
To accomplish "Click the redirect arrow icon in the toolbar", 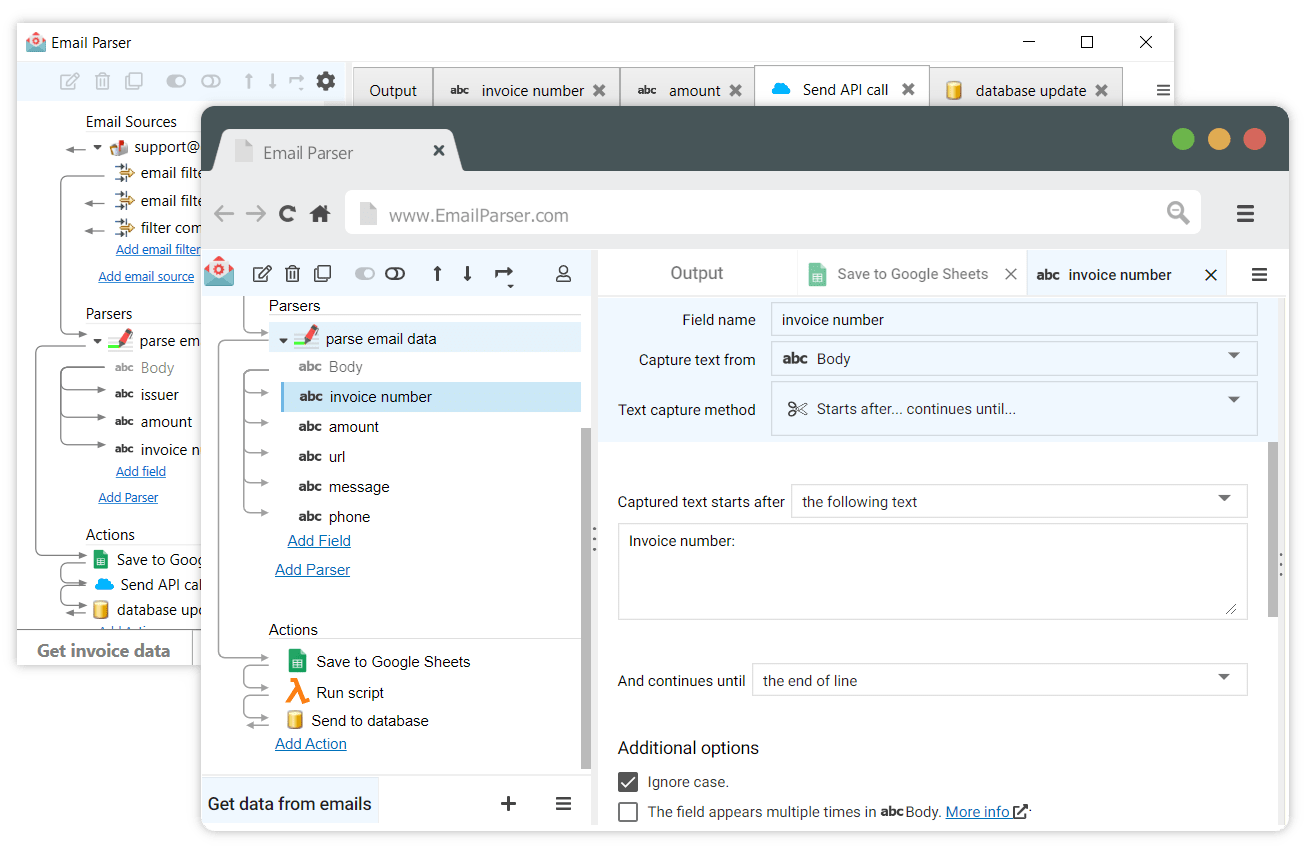I will (x=505, y=273).
